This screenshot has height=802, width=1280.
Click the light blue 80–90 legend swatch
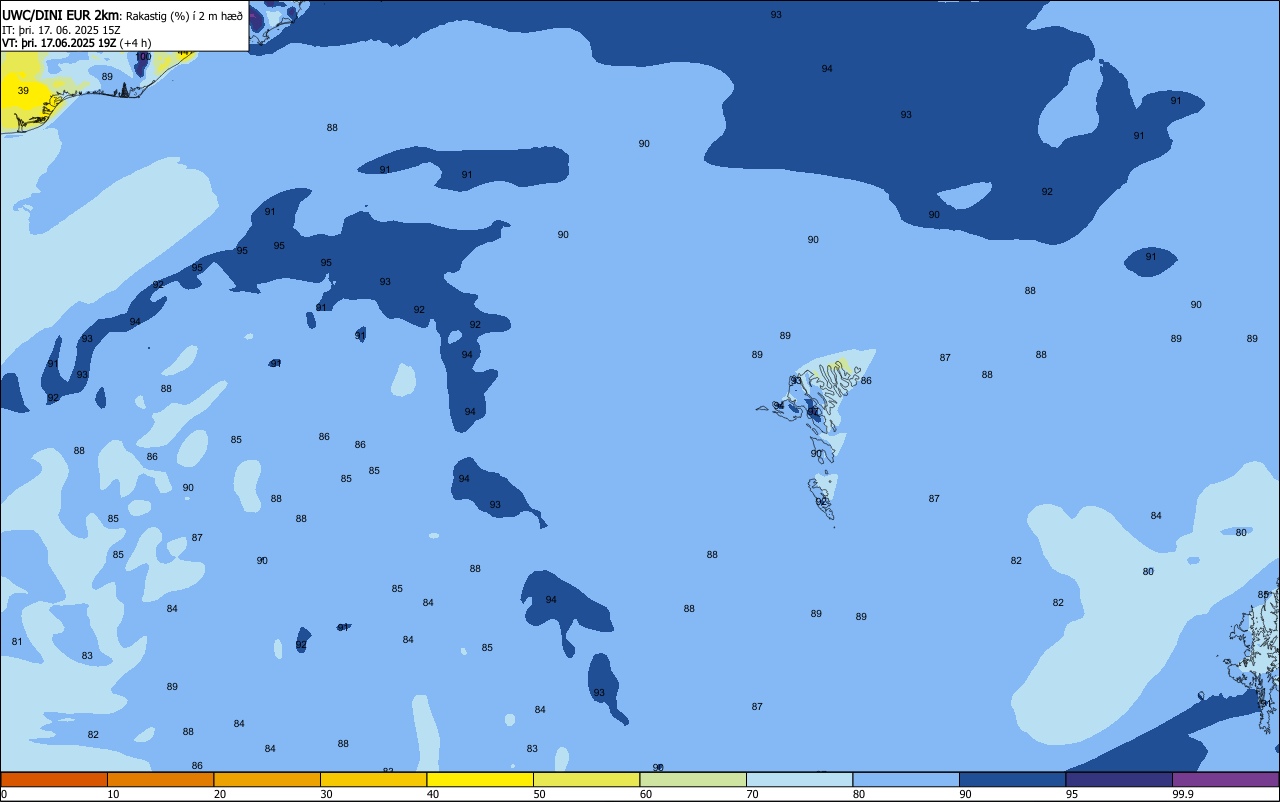[906, 779]
